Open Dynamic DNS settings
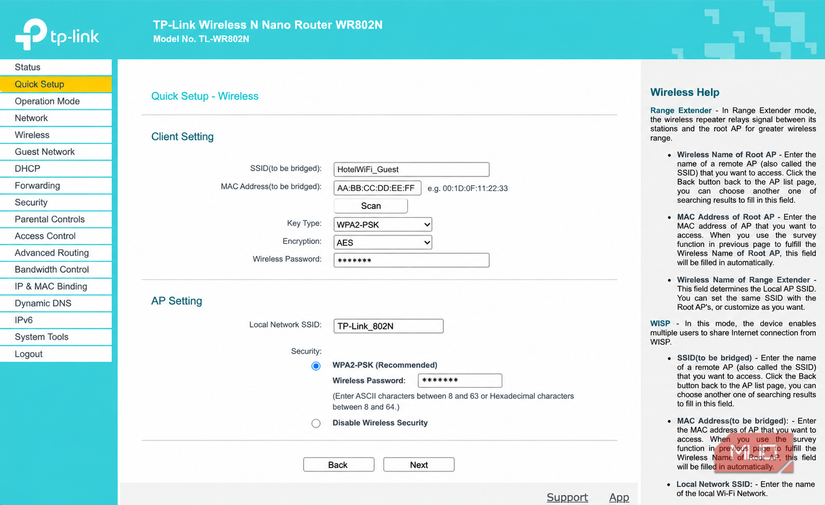Image resolution: width=825 pixels, height=505 pixels. 56,303
